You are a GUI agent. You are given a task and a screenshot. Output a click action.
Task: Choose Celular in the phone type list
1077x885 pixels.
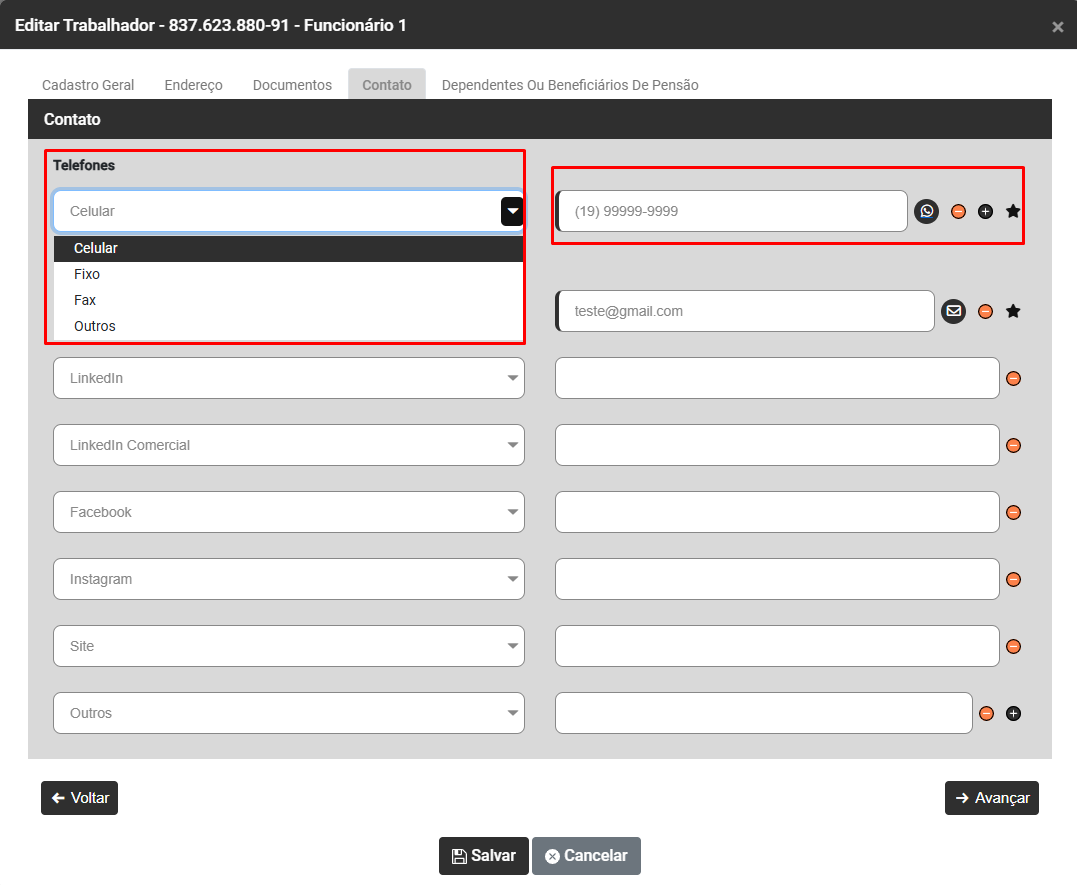click(x=288, y=249)
